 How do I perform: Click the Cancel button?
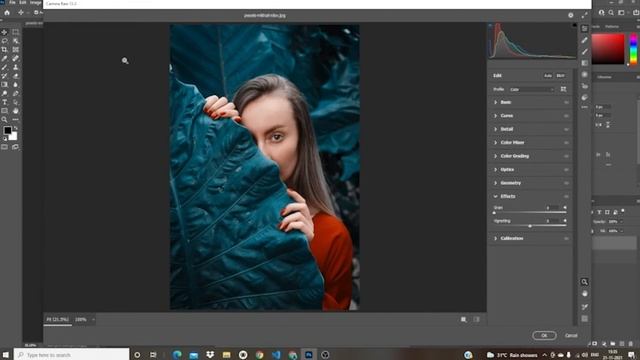pyautogui.click(x=571, y=336)
